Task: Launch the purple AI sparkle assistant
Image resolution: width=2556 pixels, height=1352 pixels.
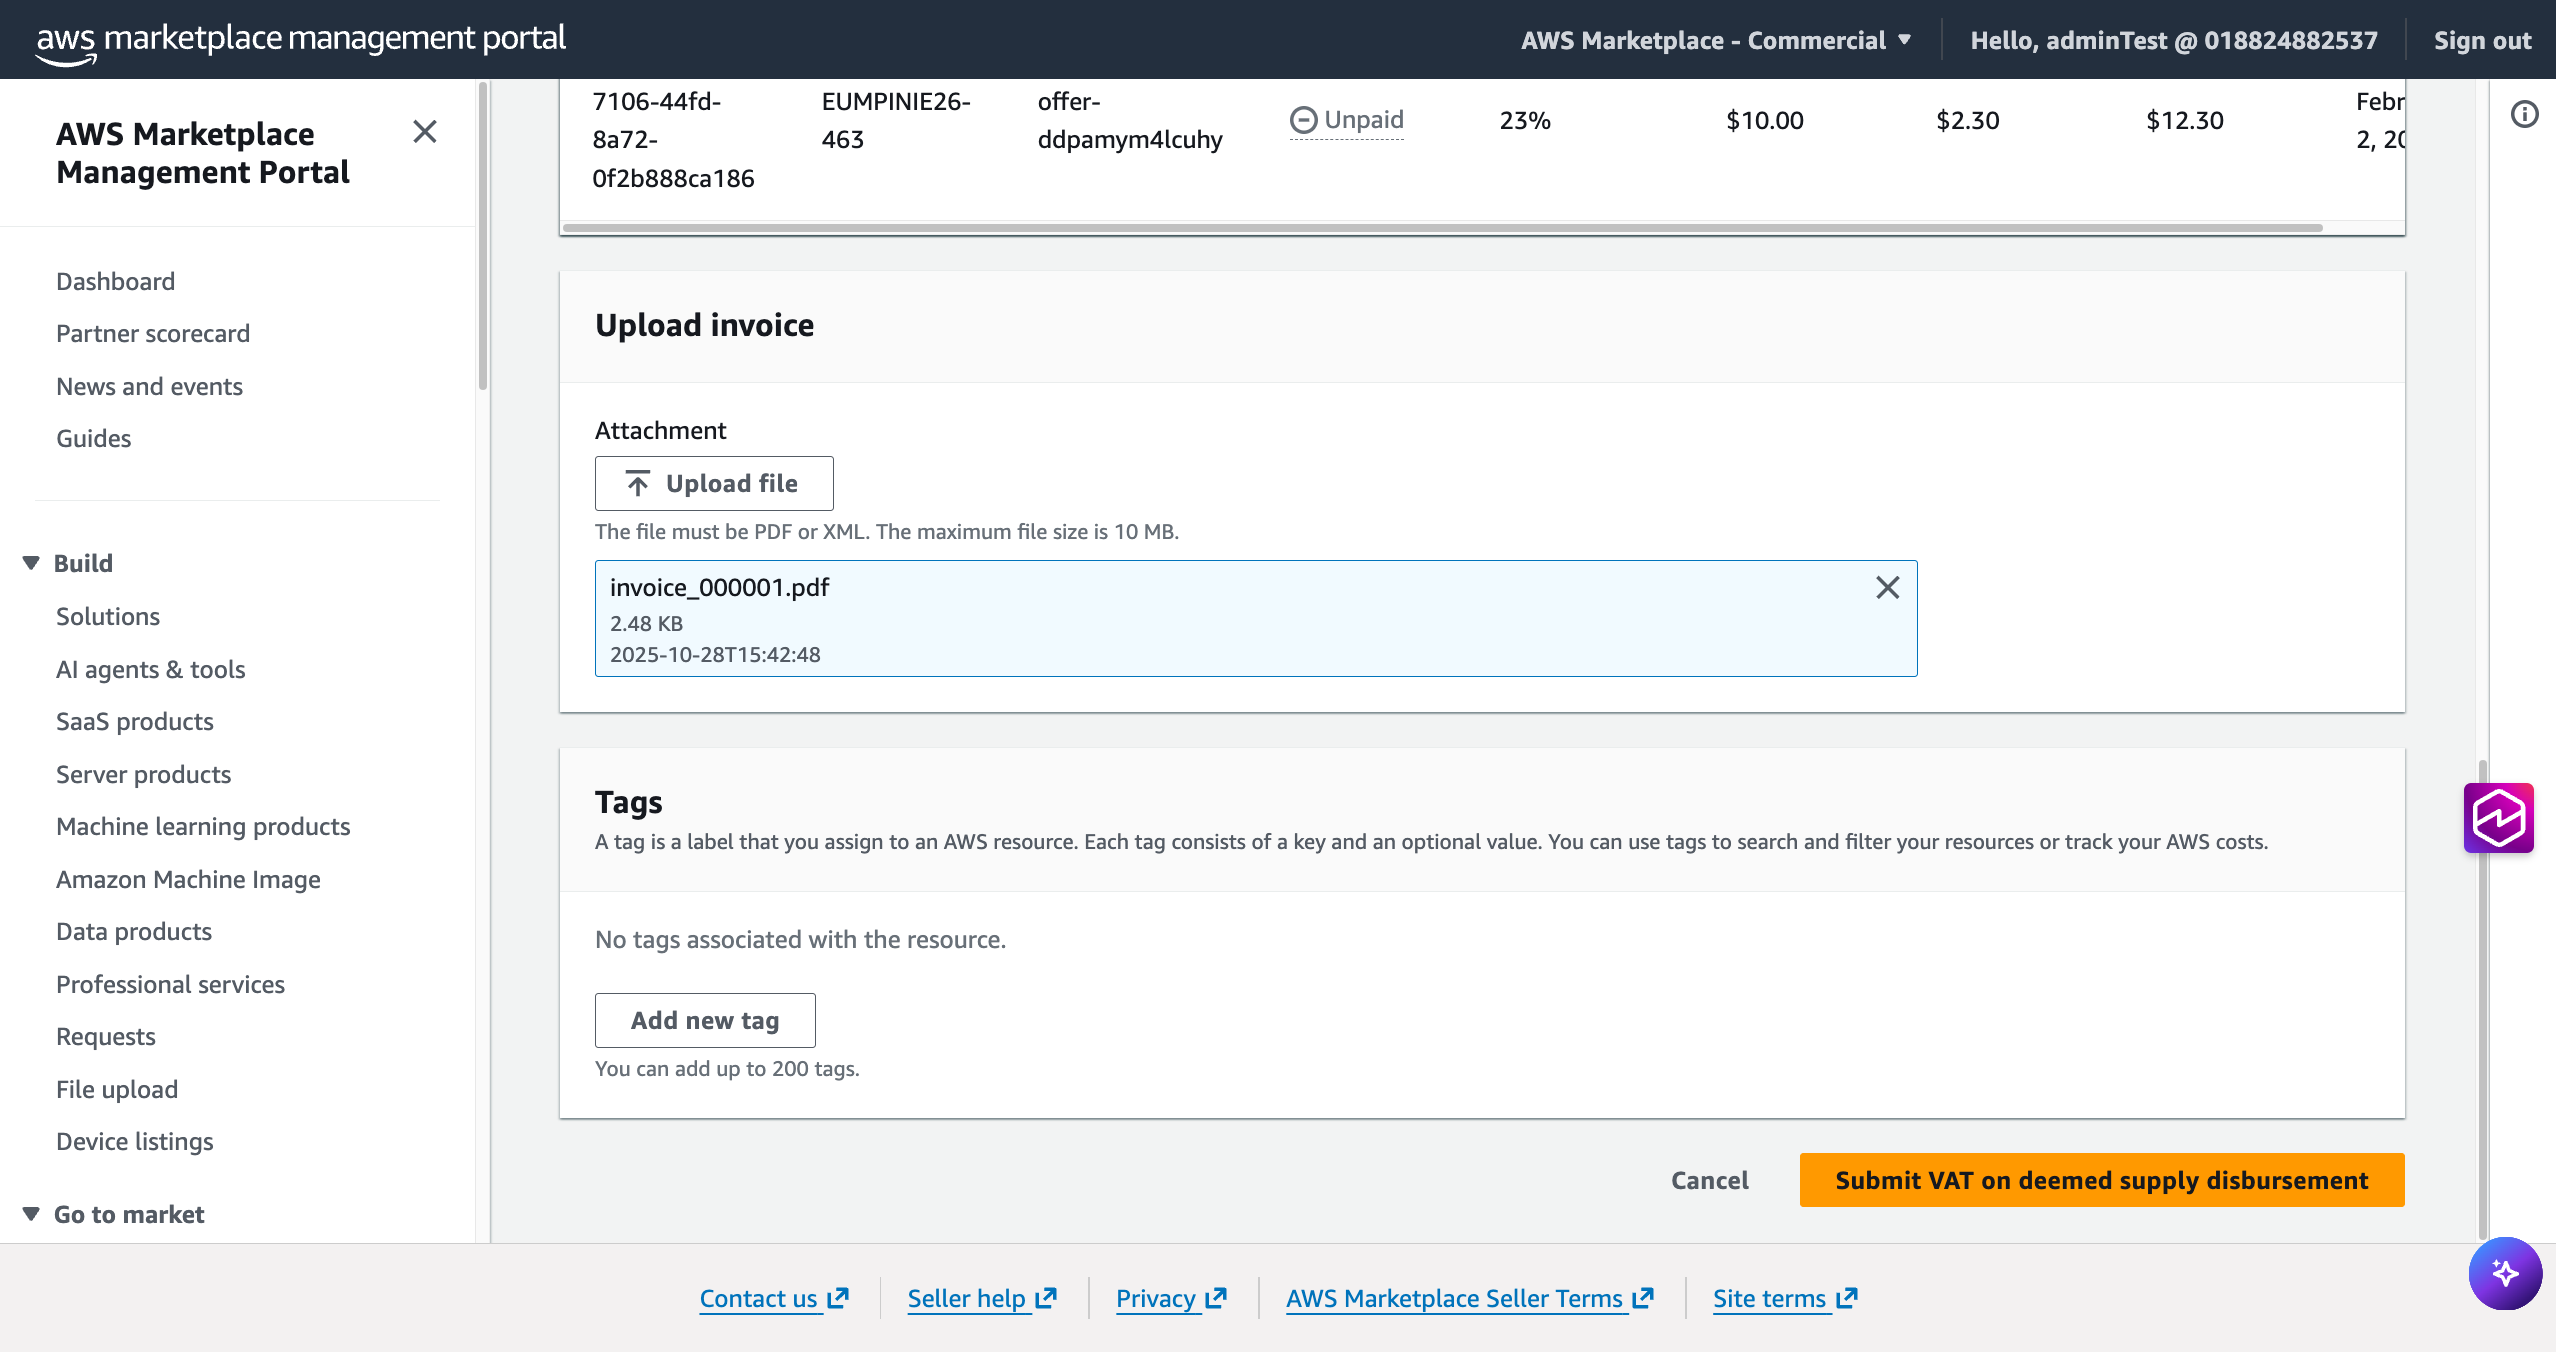Action: tap(2505, 1273)
